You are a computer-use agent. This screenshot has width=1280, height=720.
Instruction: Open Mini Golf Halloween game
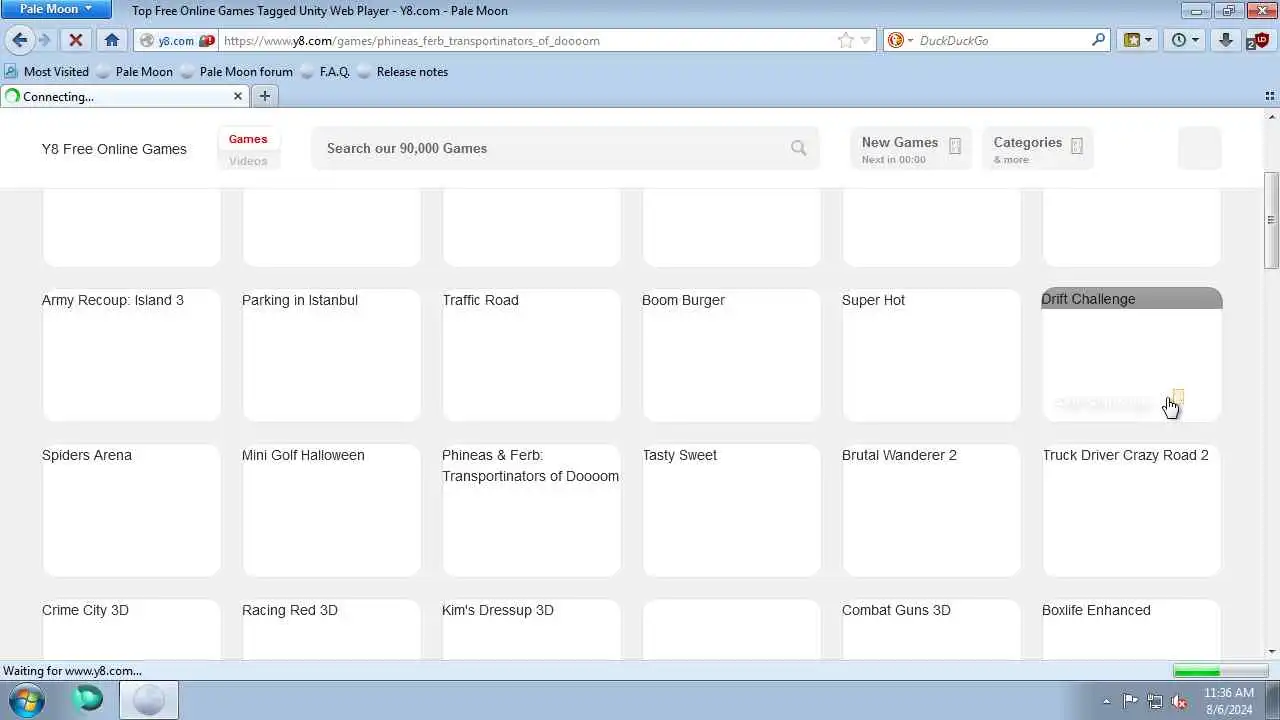tap(331, 510)
